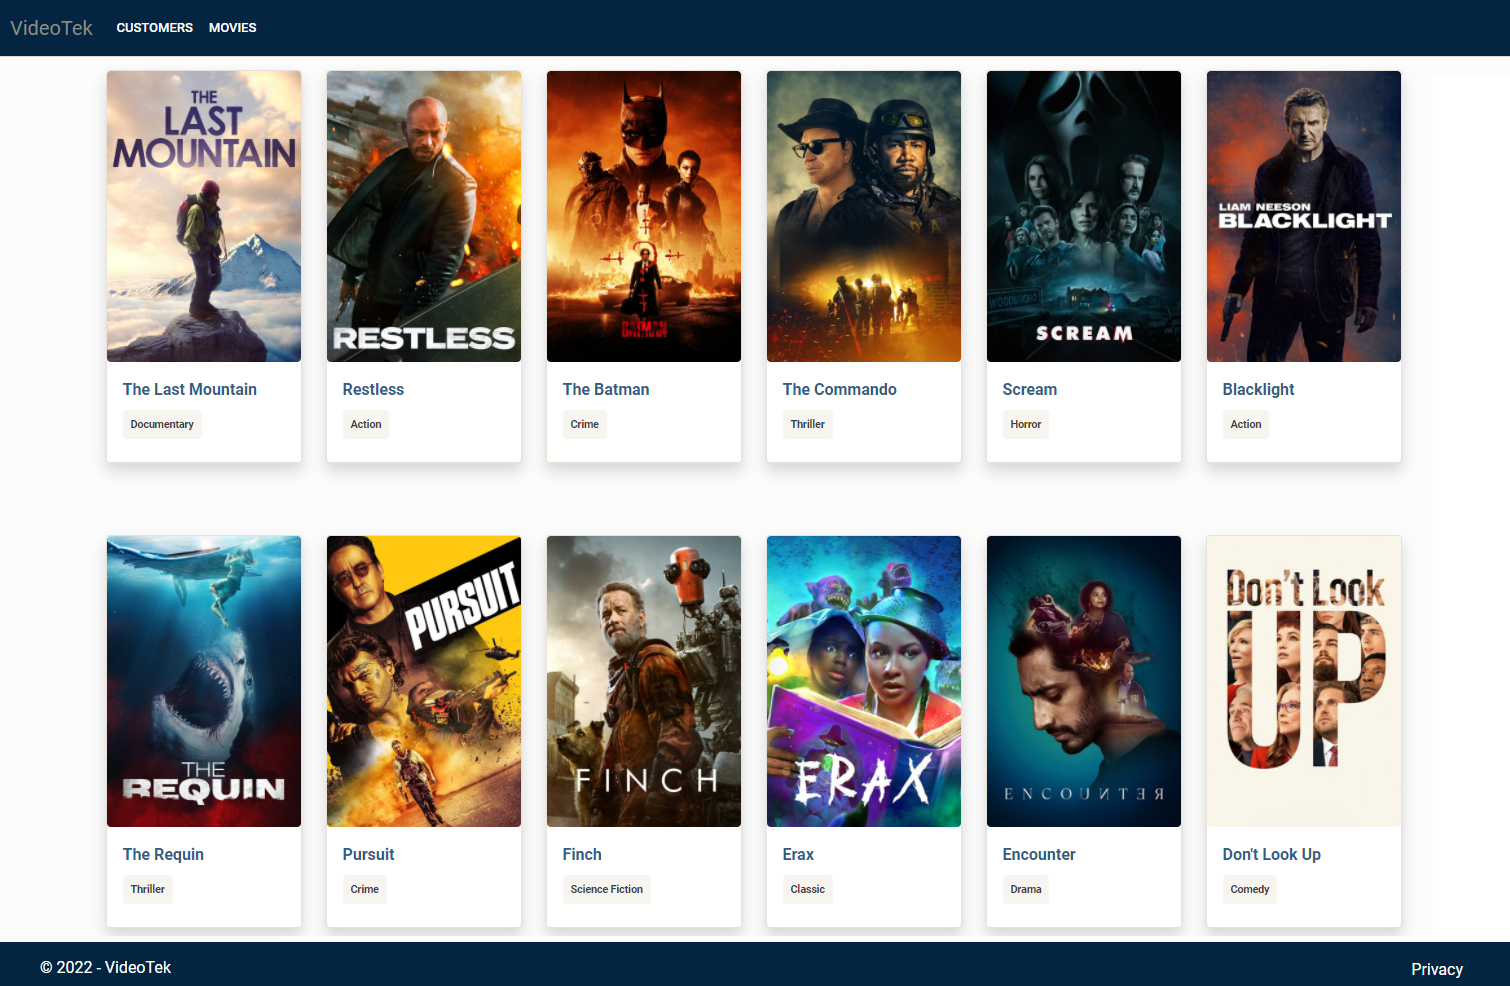Select The Last Mountain poster image

[204, 216]
